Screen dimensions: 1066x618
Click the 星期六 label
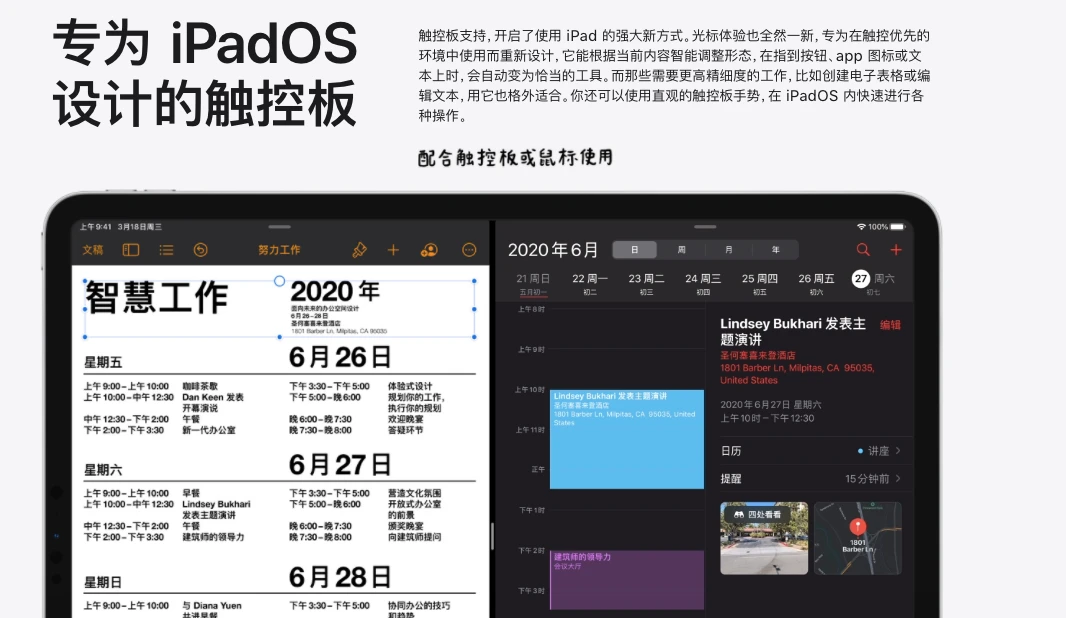(103, 470)
